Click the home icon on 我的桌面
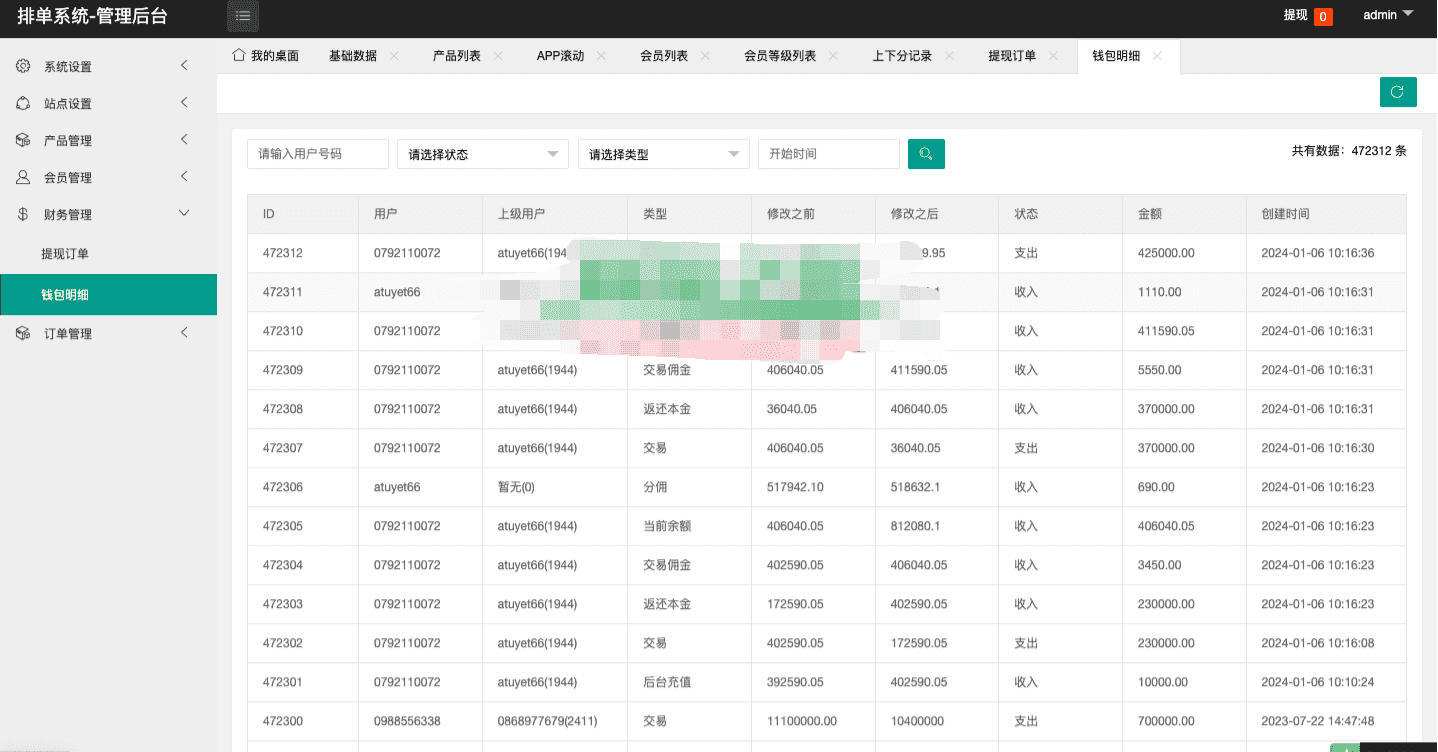This screenshot has width=1438, height=752. [238, 55]
